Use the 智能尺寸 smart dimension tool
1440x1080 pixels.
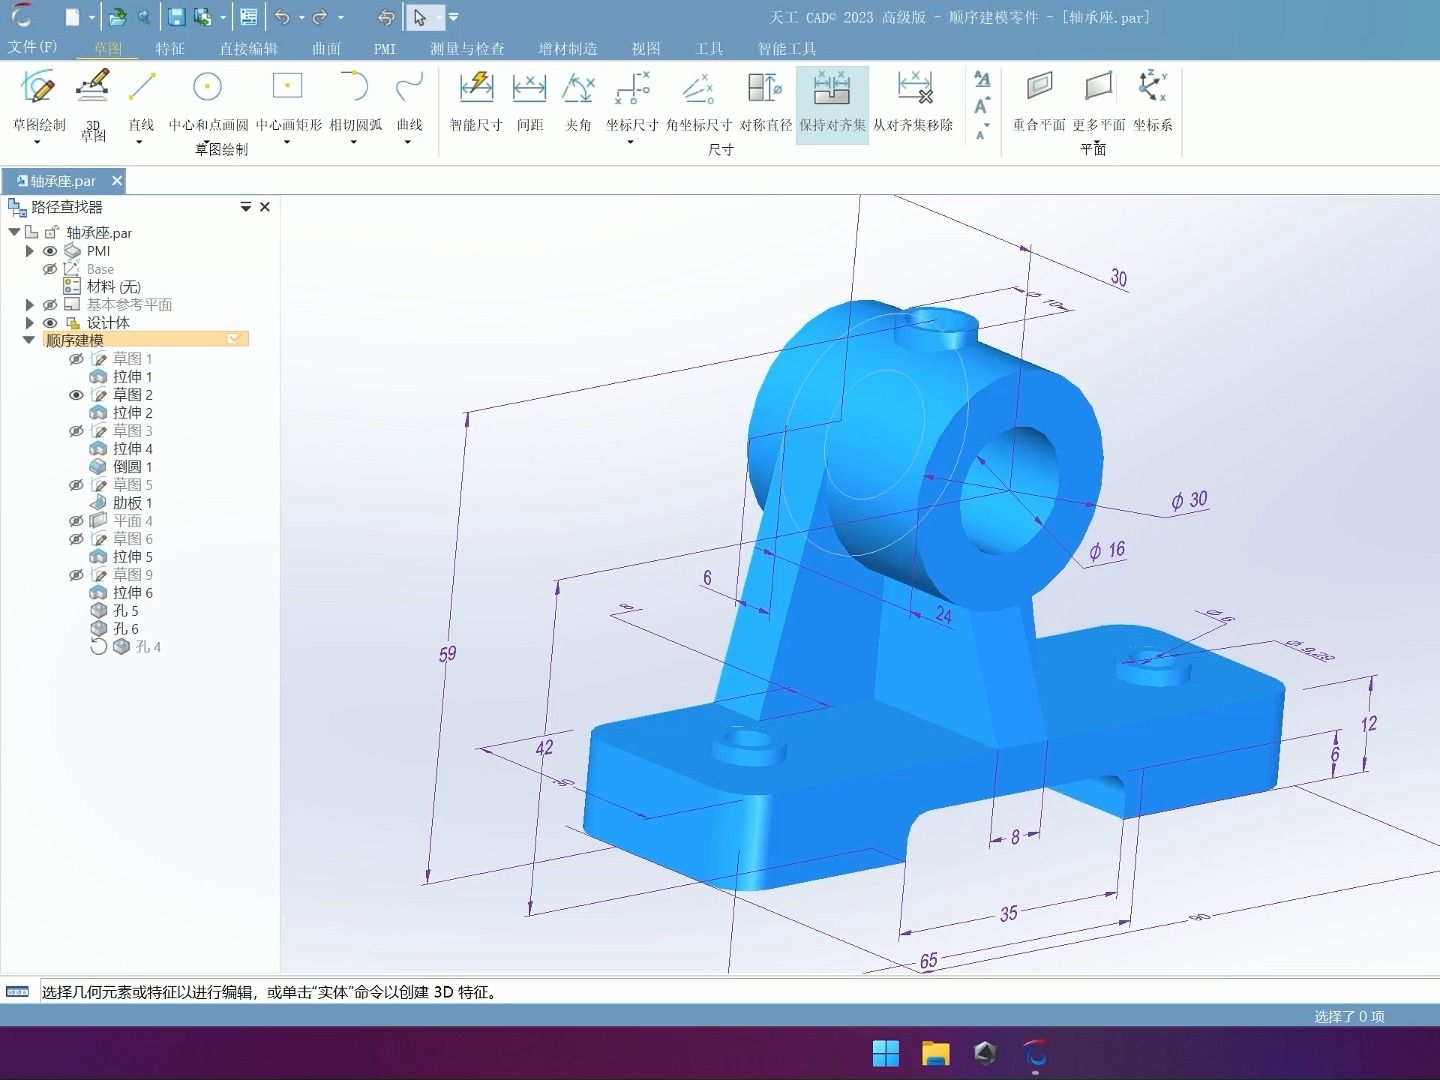click(x=476, y=101)
